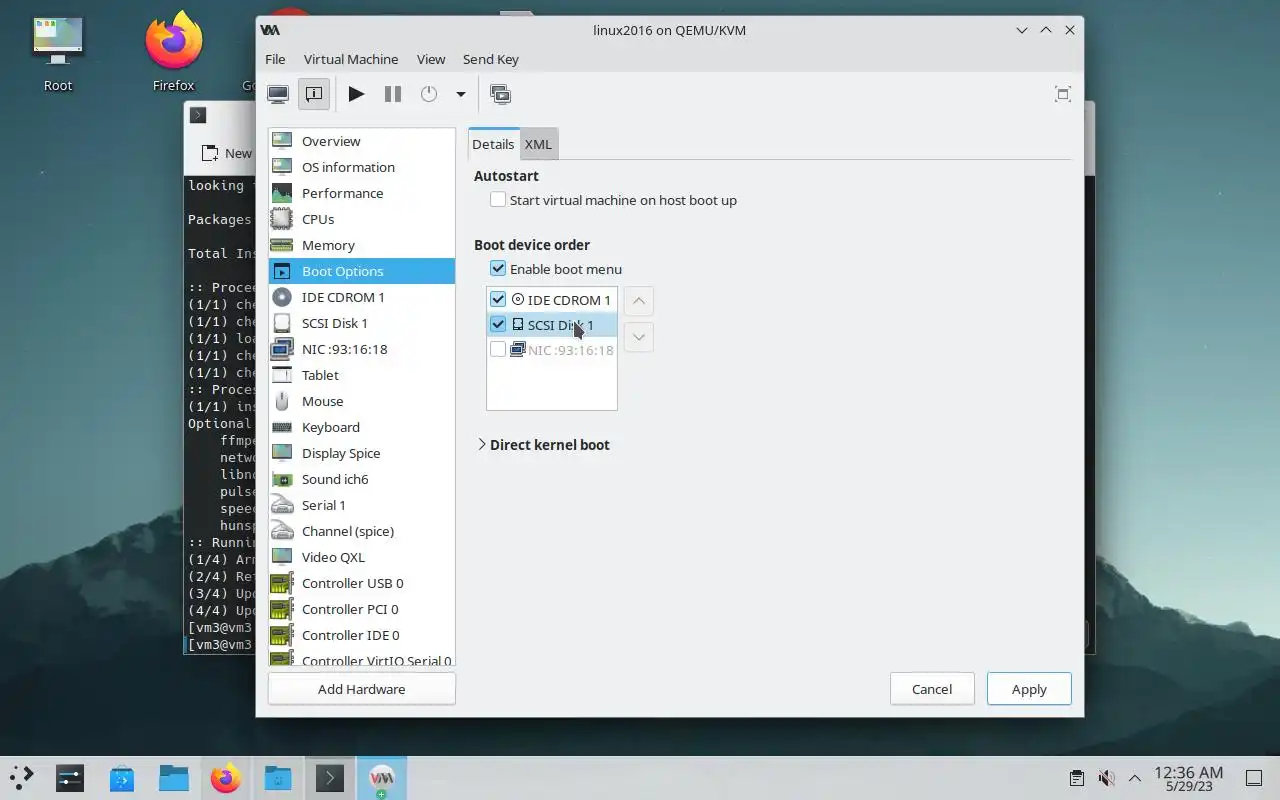The image size is (1280, 800).
Task: Open the KDE application launcher
Action: (22, 778)
